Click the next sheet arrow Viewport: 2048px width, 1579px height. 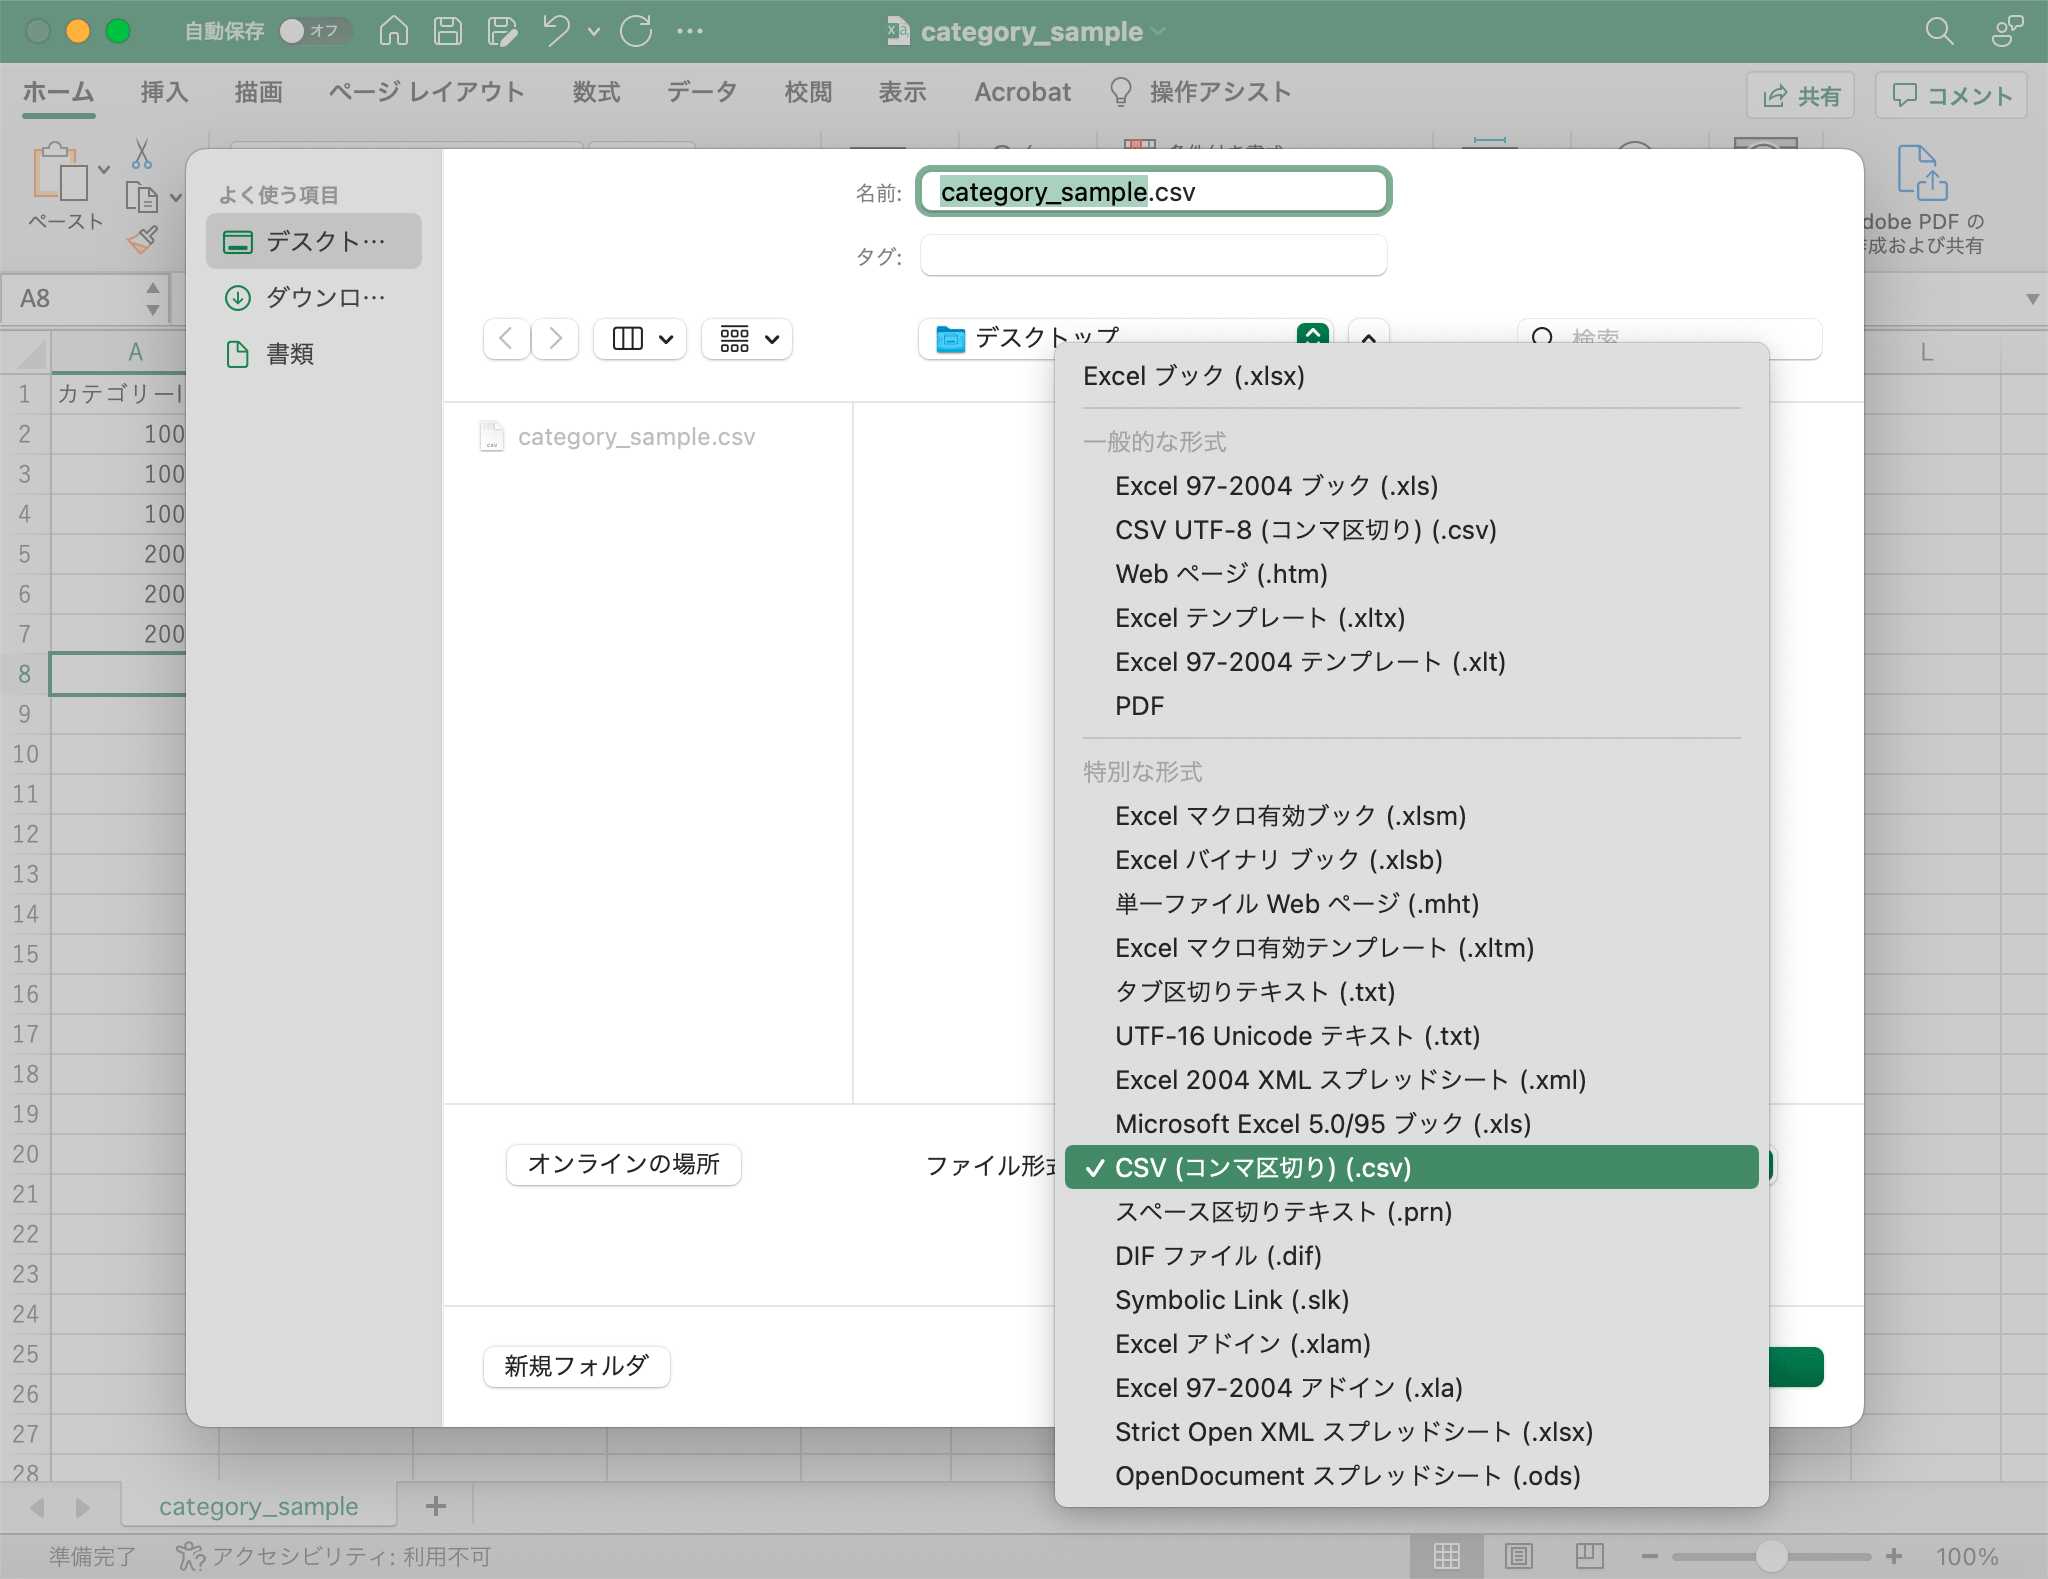pyautogui.click(x=83, y=1507)
